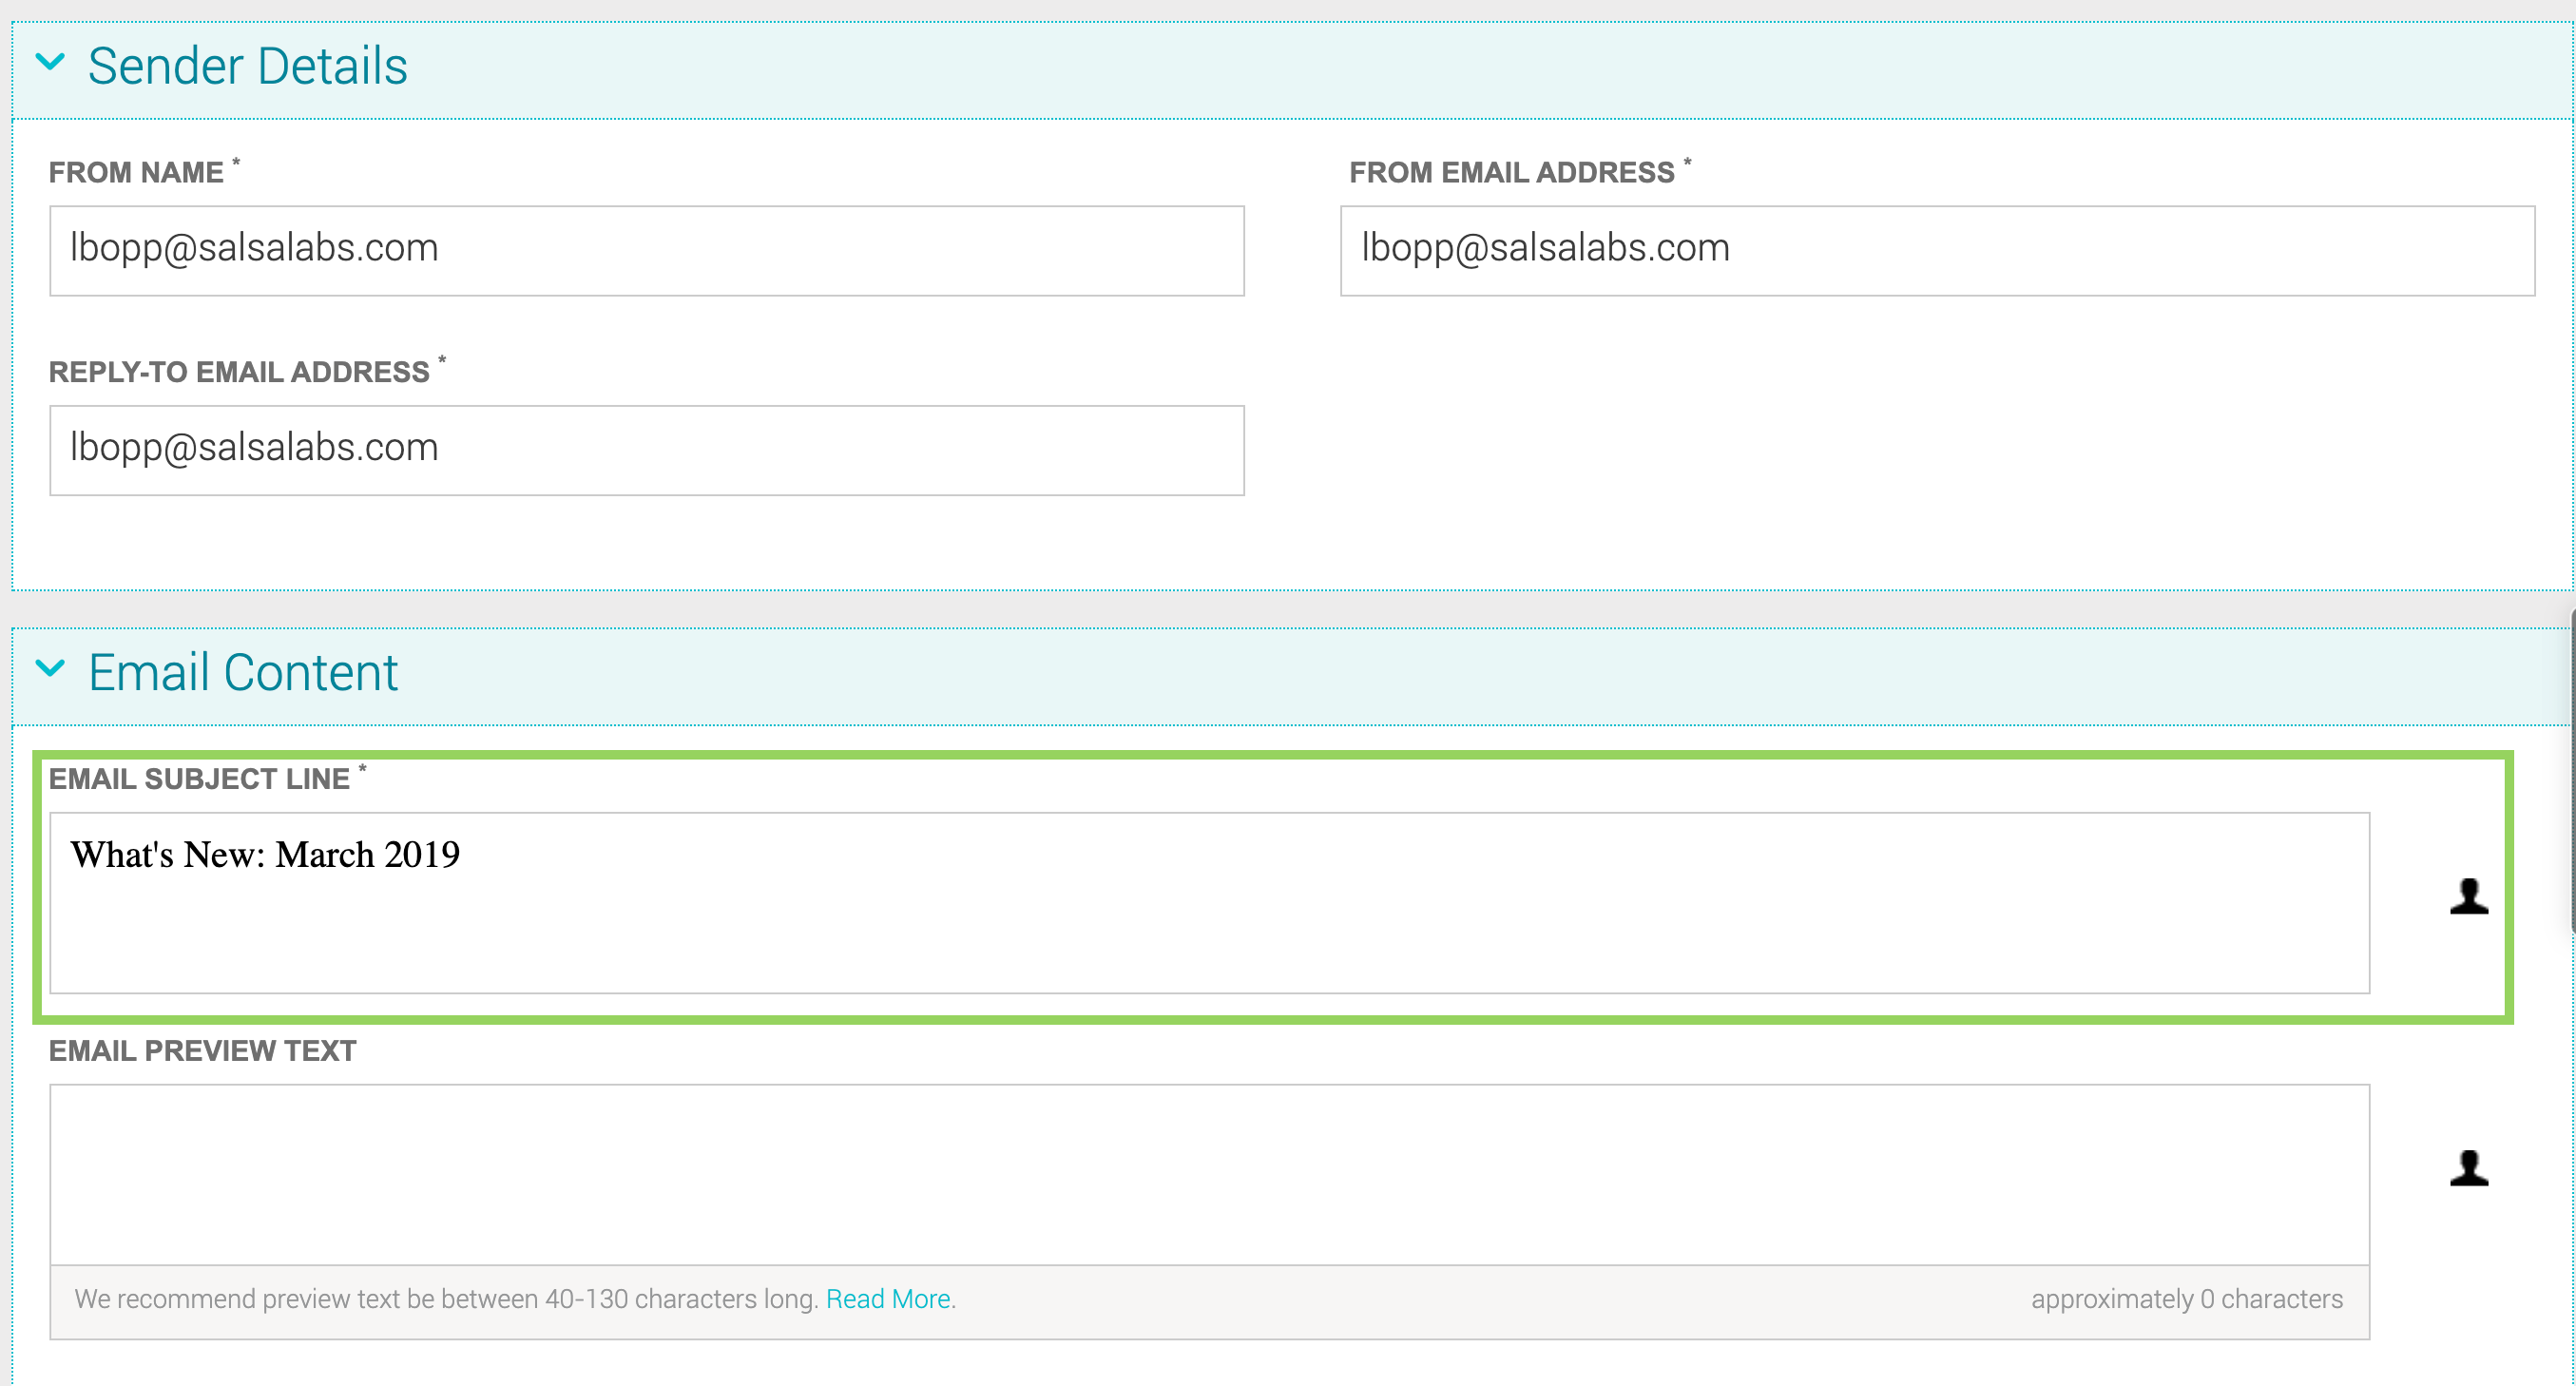Screen dimensions: 2576x1386
Task: Click the REPLY-TO EMAIL ADDRESS label
Action: [x=239, y=371]
